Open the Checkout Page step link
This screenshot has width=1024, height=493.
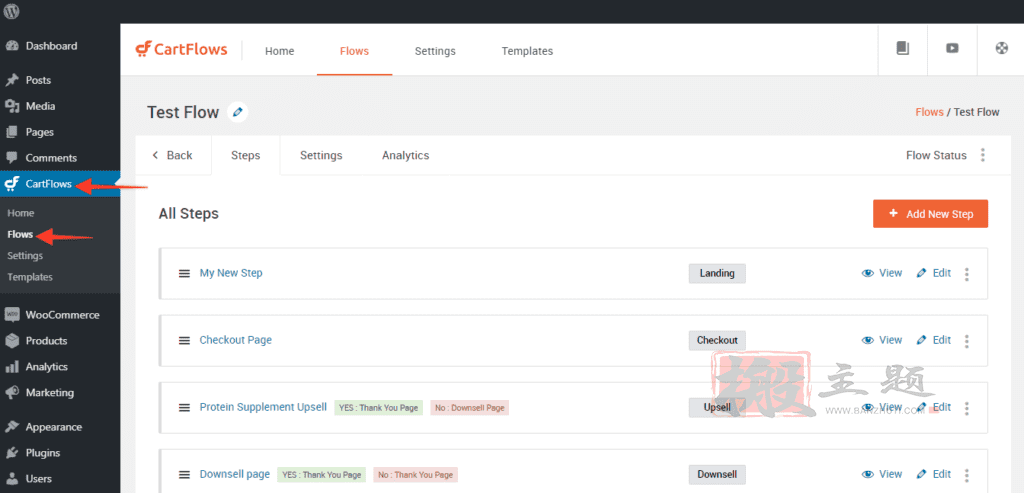(236, 340)
